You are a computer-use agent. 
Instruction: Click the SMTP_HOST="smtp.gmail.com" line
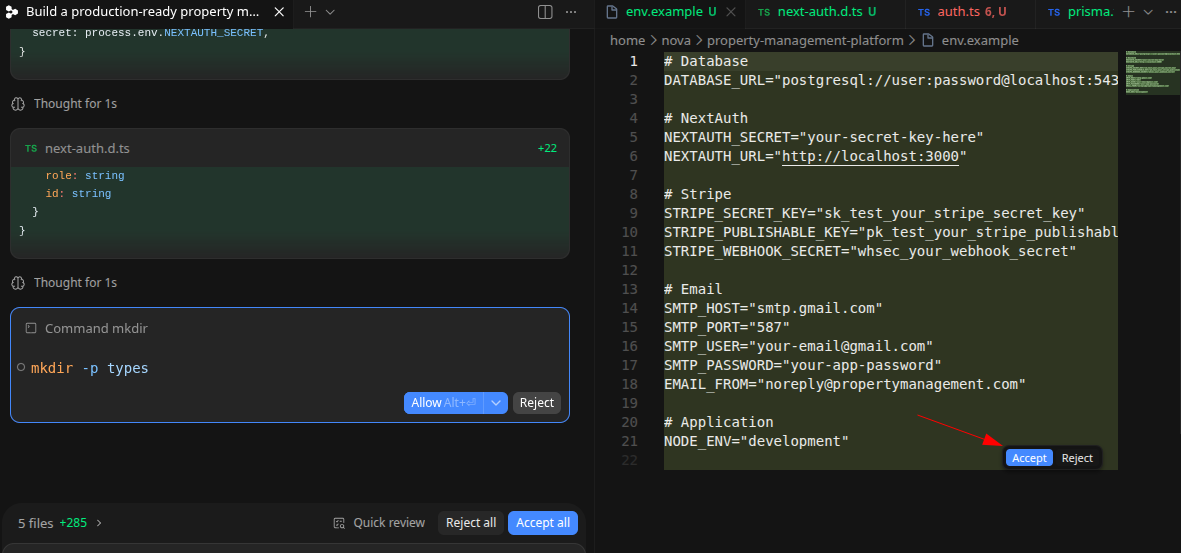coord(773,308)
